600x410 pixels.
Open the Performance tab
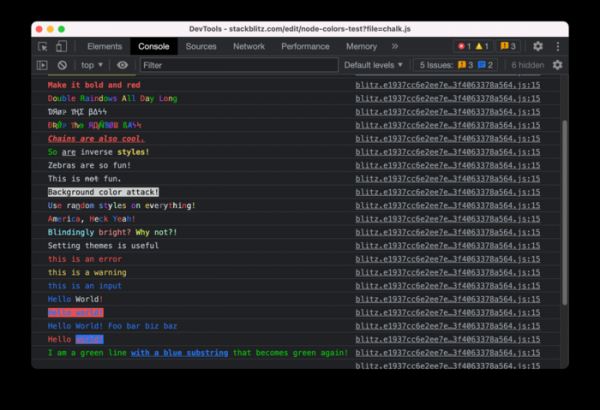click(x=305, y=46)
